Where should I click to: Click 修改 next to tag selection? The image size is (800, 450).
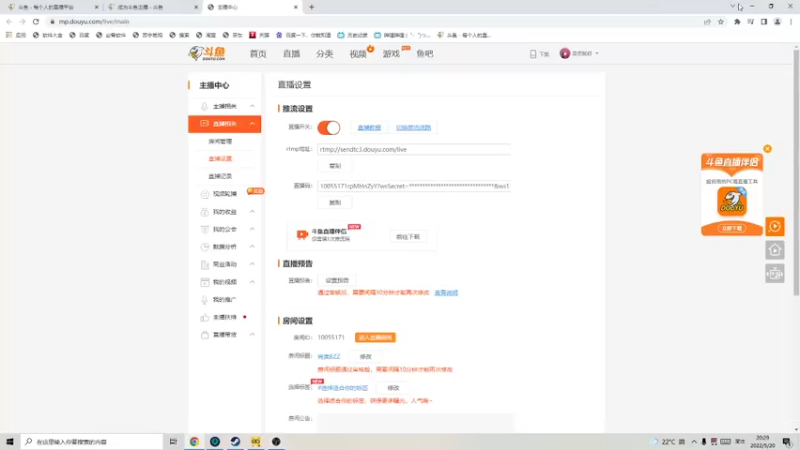393,388
